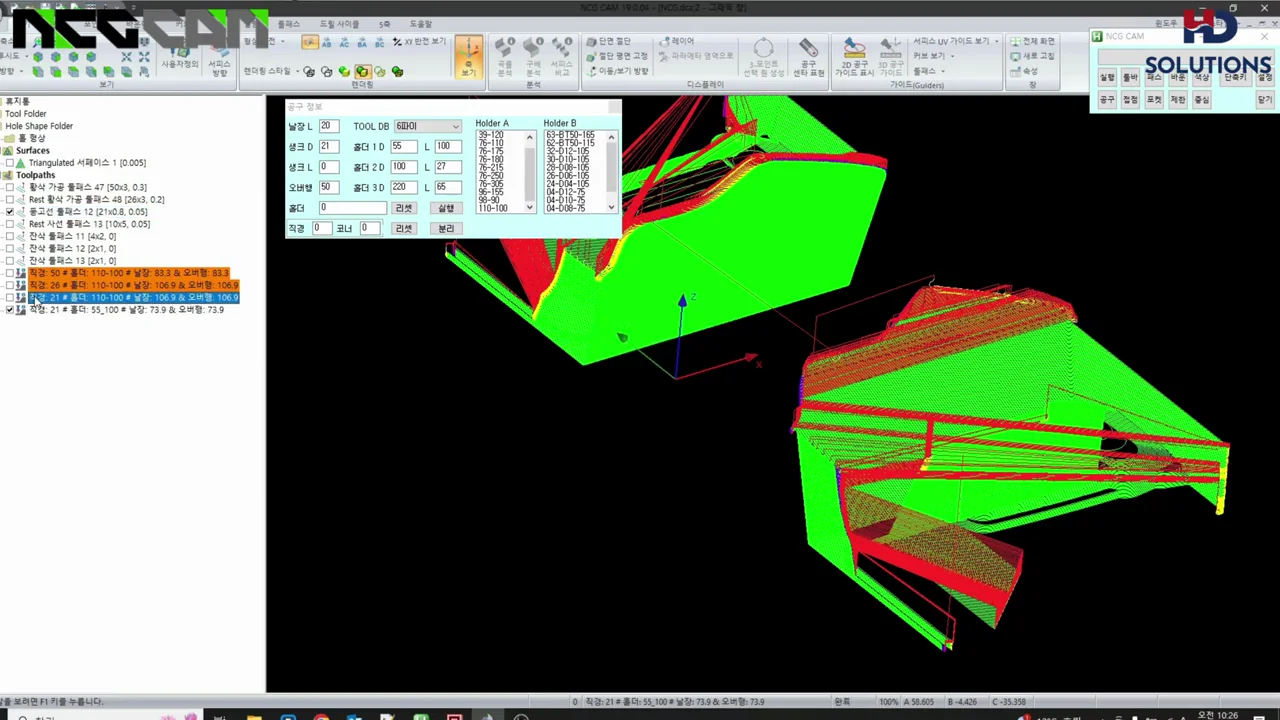1280x720 pixels.
Task: Open the 5축 menu tab
Action: (x=384, y=24)
